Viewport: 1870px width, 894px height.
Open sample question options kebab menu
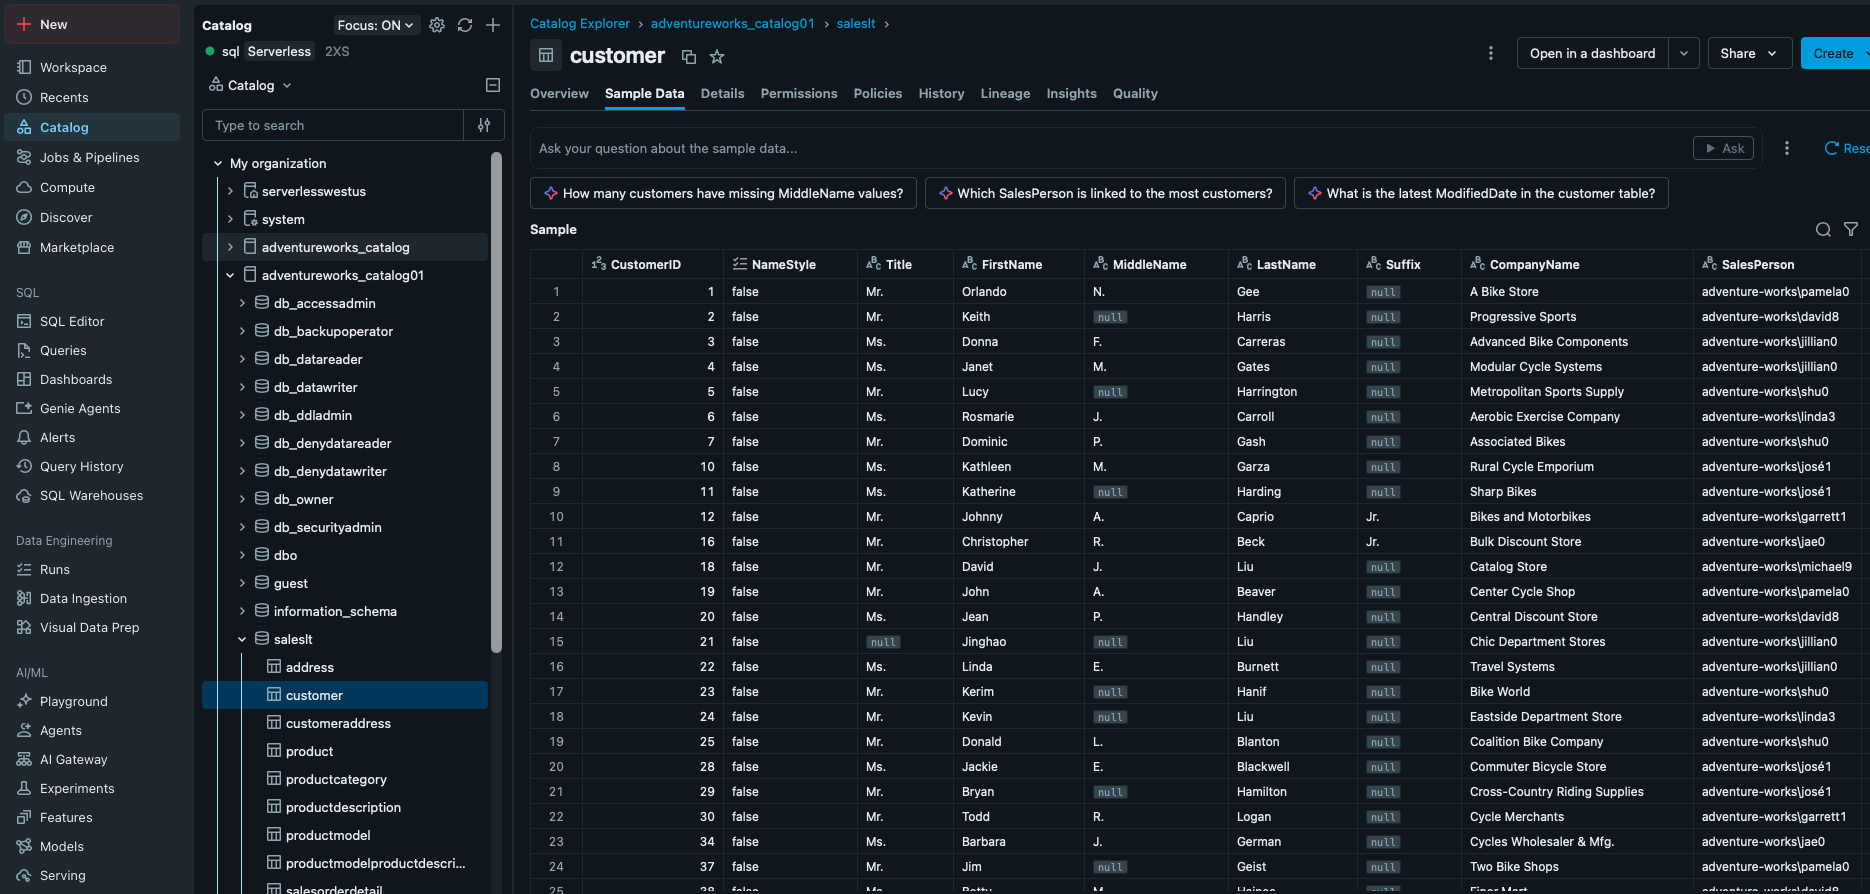point(1787,148)
